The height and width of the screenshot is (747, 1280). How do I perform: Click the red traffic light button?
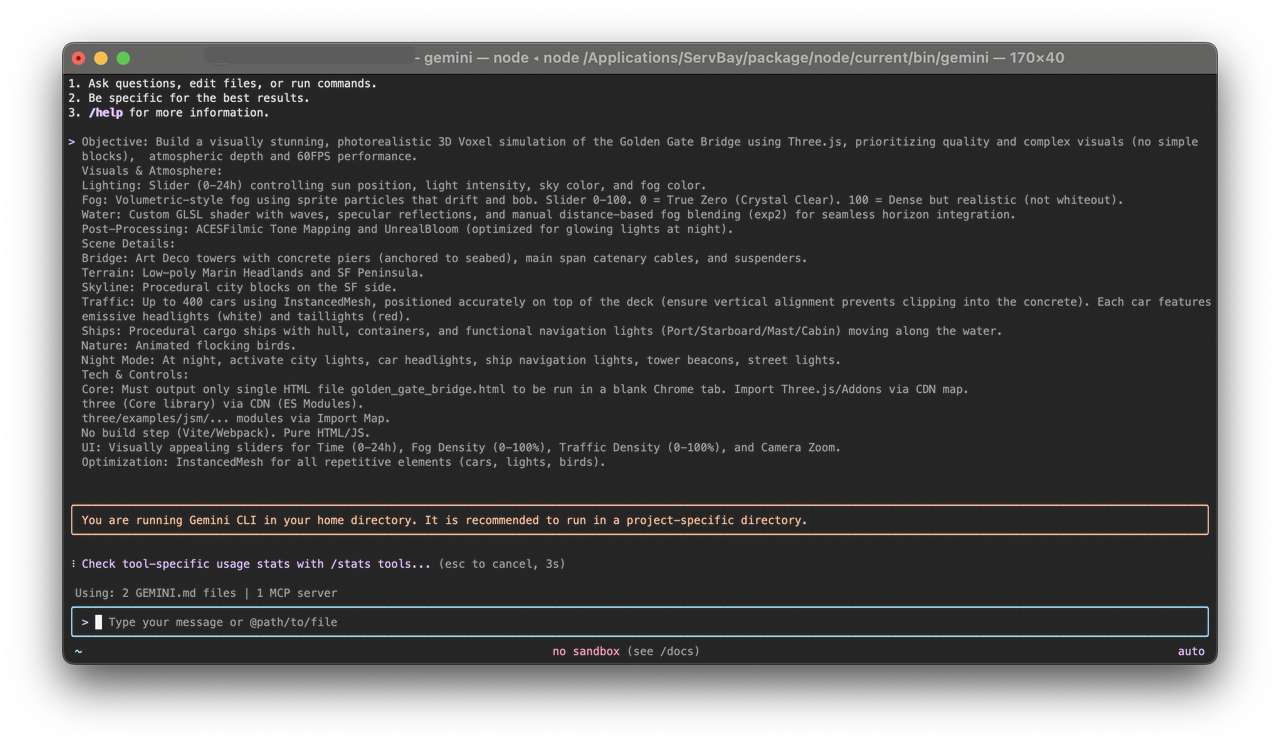coord(78,58)
